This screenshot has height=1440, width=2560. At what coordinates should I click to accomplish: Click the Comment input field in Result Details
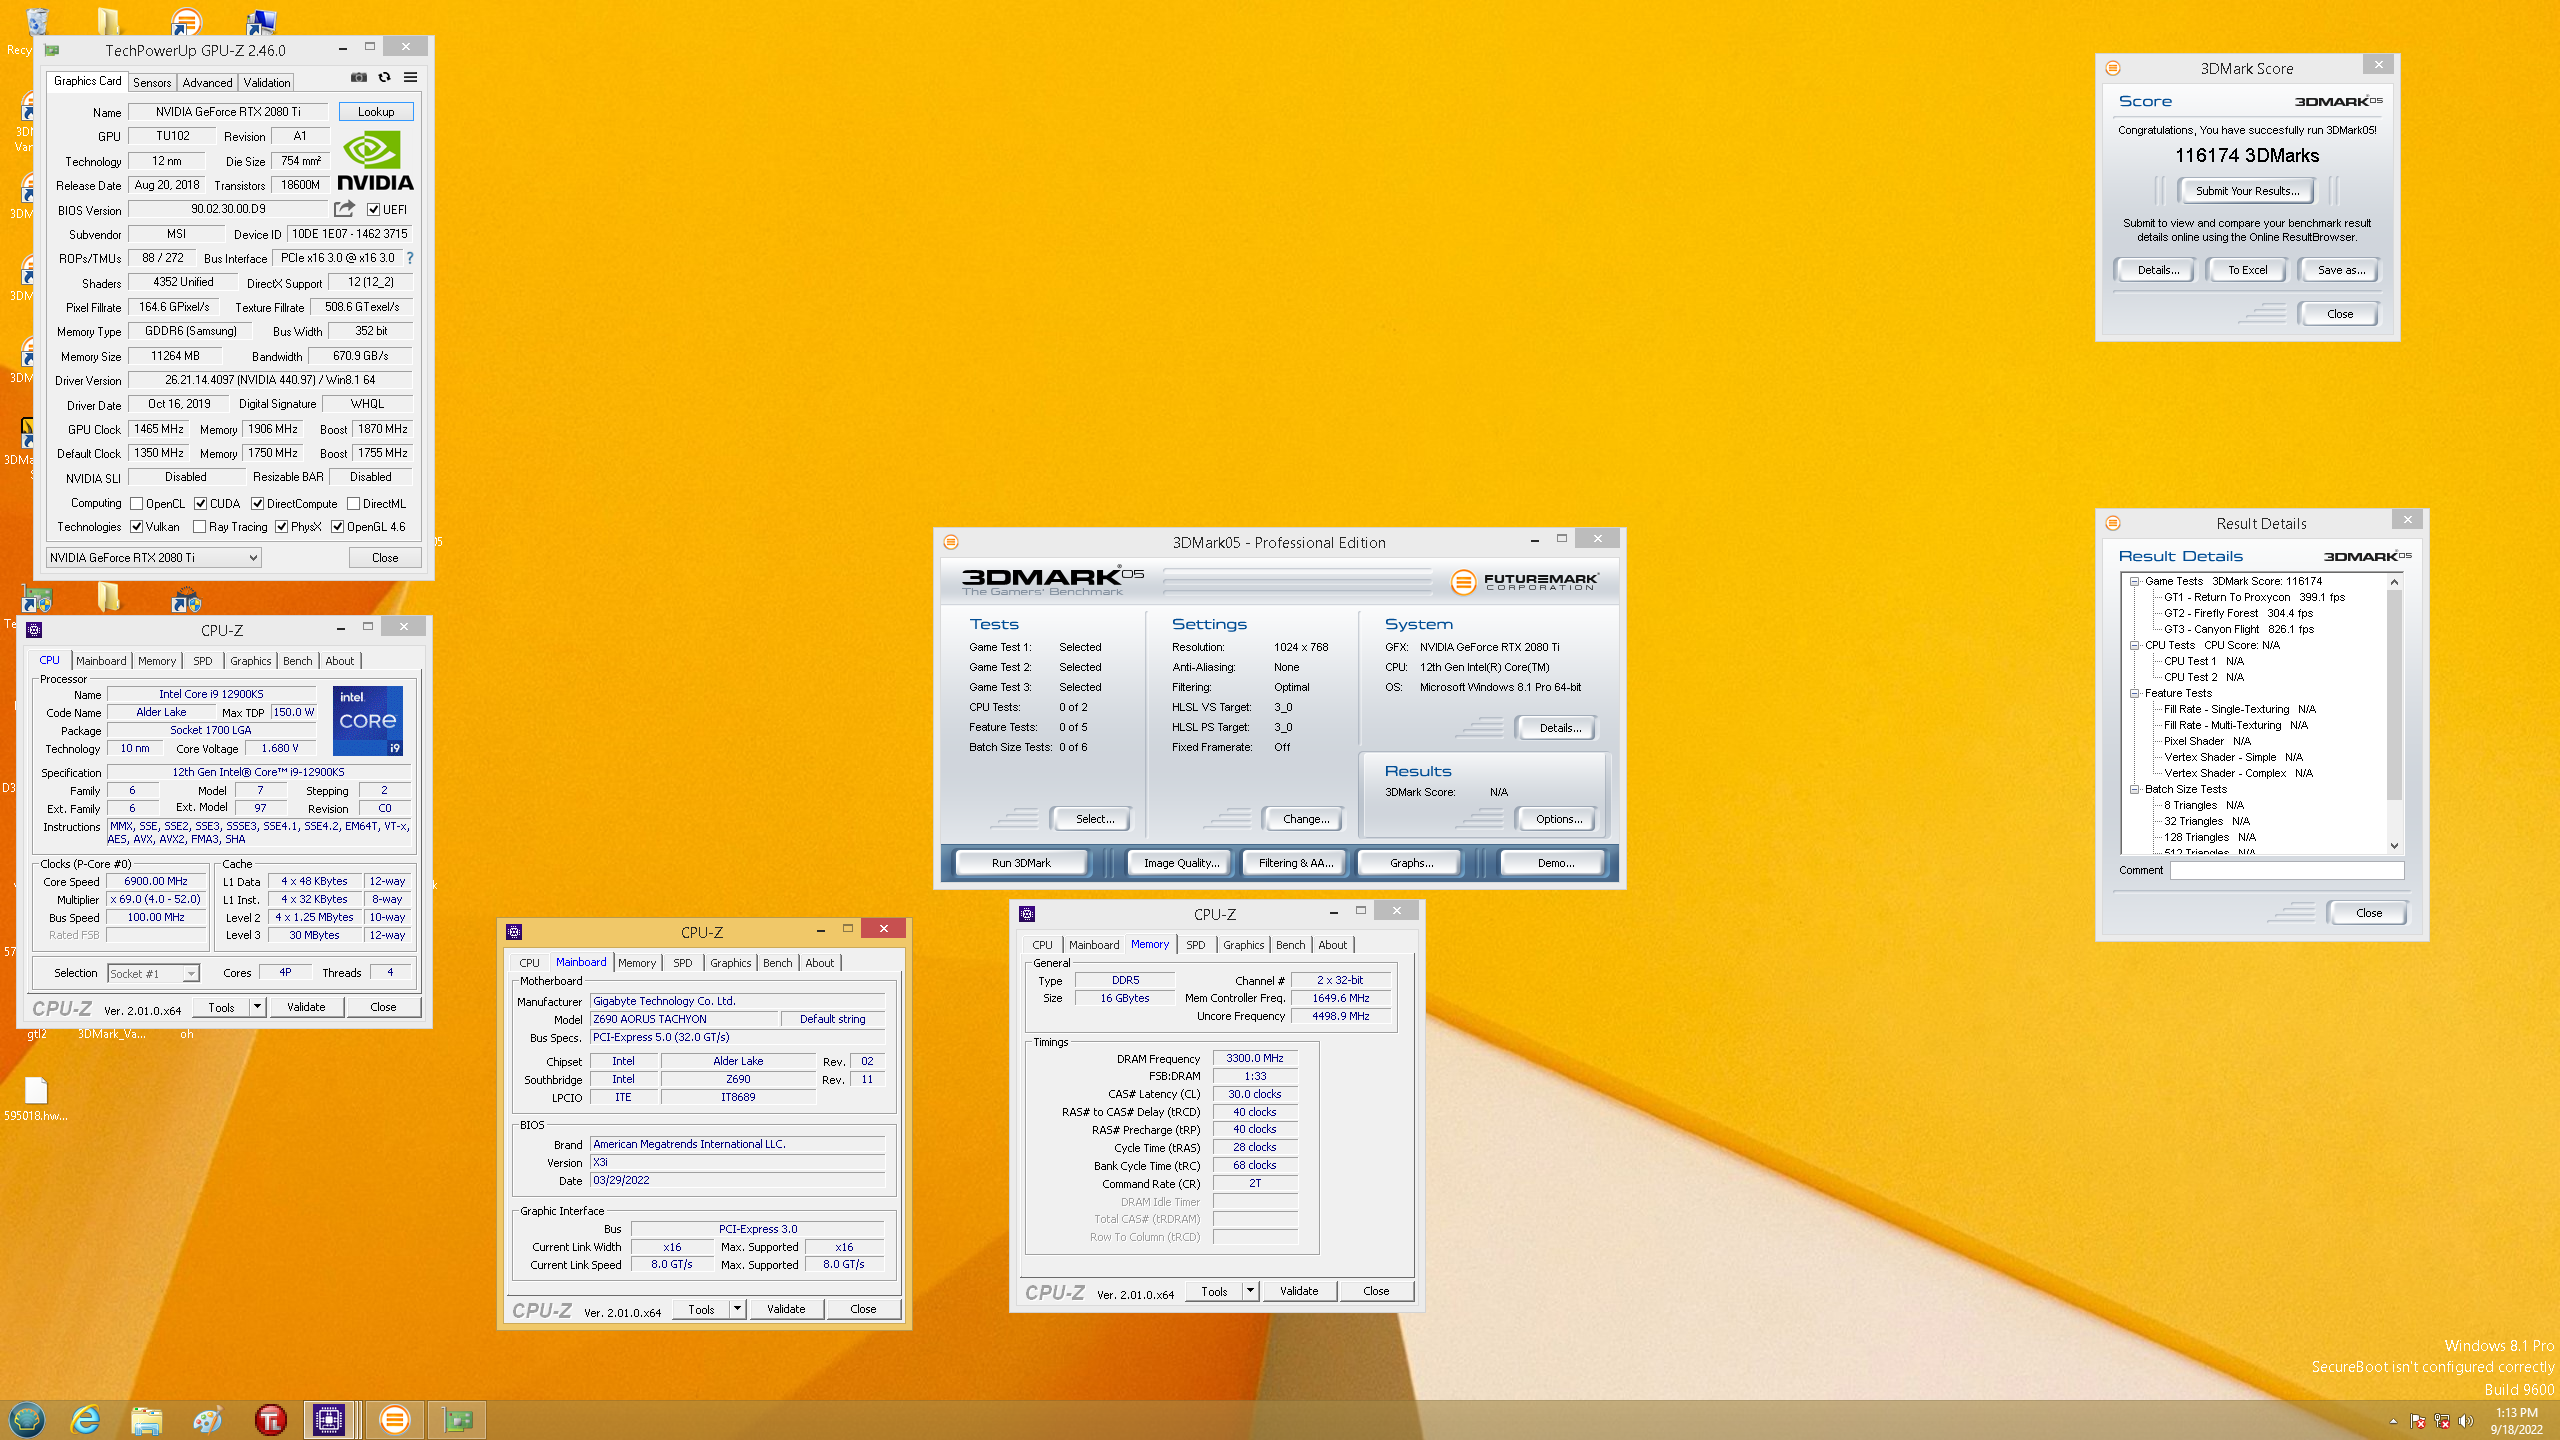coord(2286,870)
